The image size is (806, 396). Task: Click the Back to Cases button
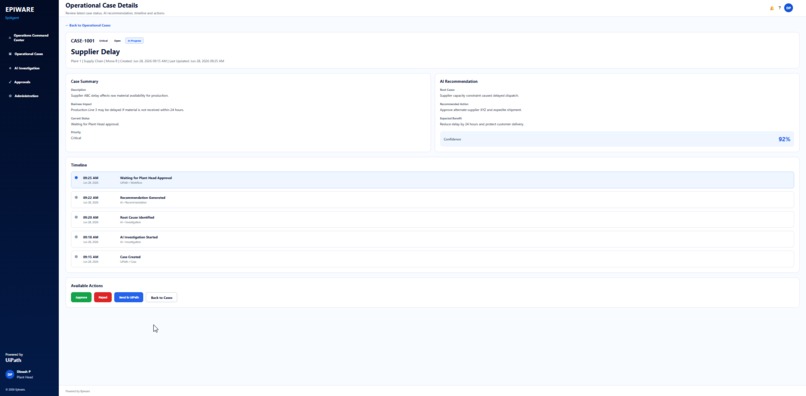[x=161, y=297]
